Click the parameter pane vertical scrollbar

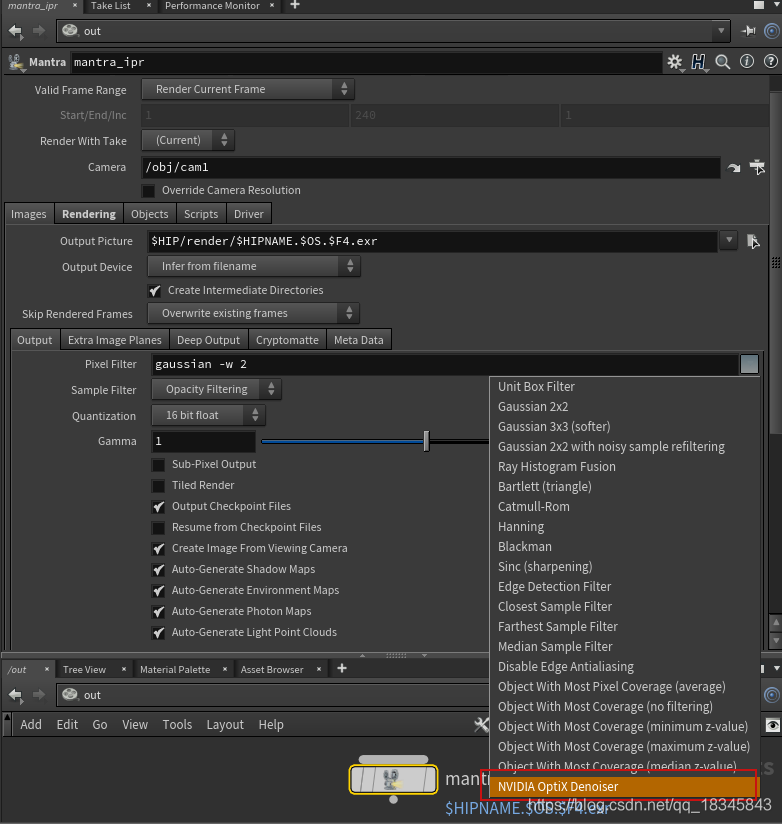tap(776, 263)
